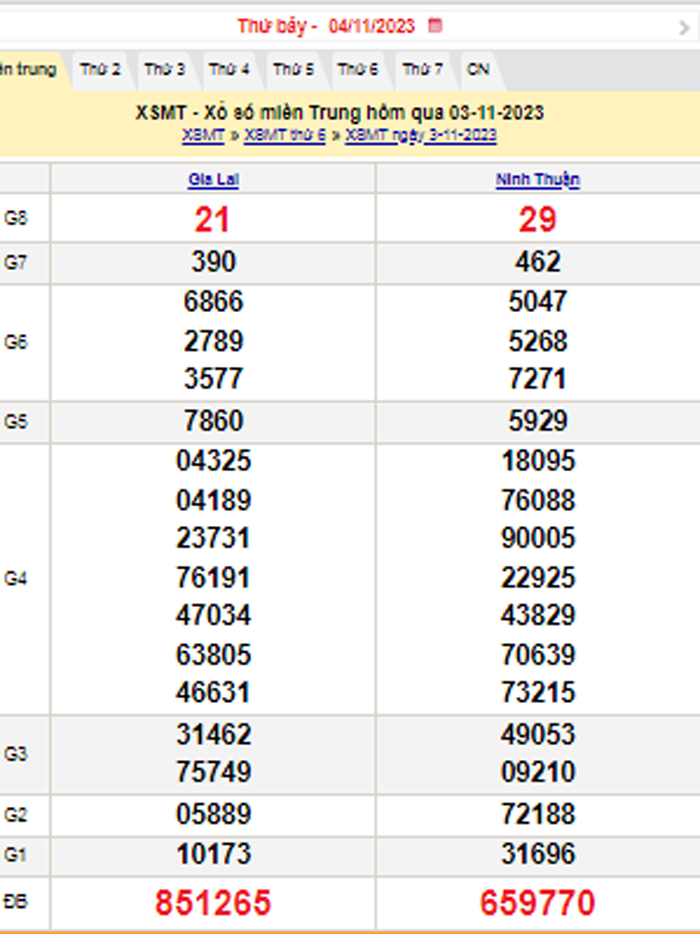Screen dimensions: 700x934
Task: Open the XSMT thứ 6 breadcrumb link
Action: (x=285, y=135)
